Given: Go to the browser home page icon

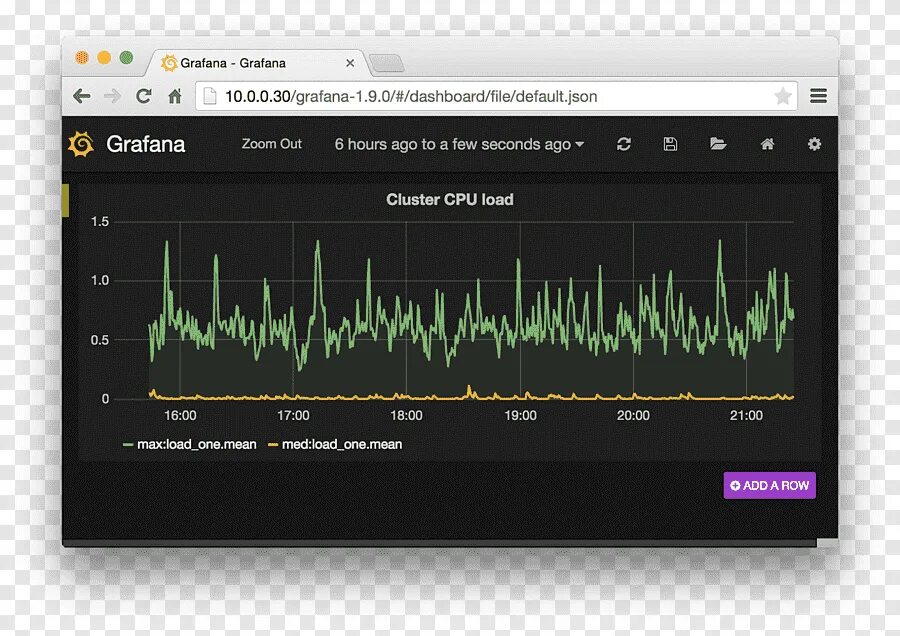Looking at the screenshot, I should click(175, 96).
